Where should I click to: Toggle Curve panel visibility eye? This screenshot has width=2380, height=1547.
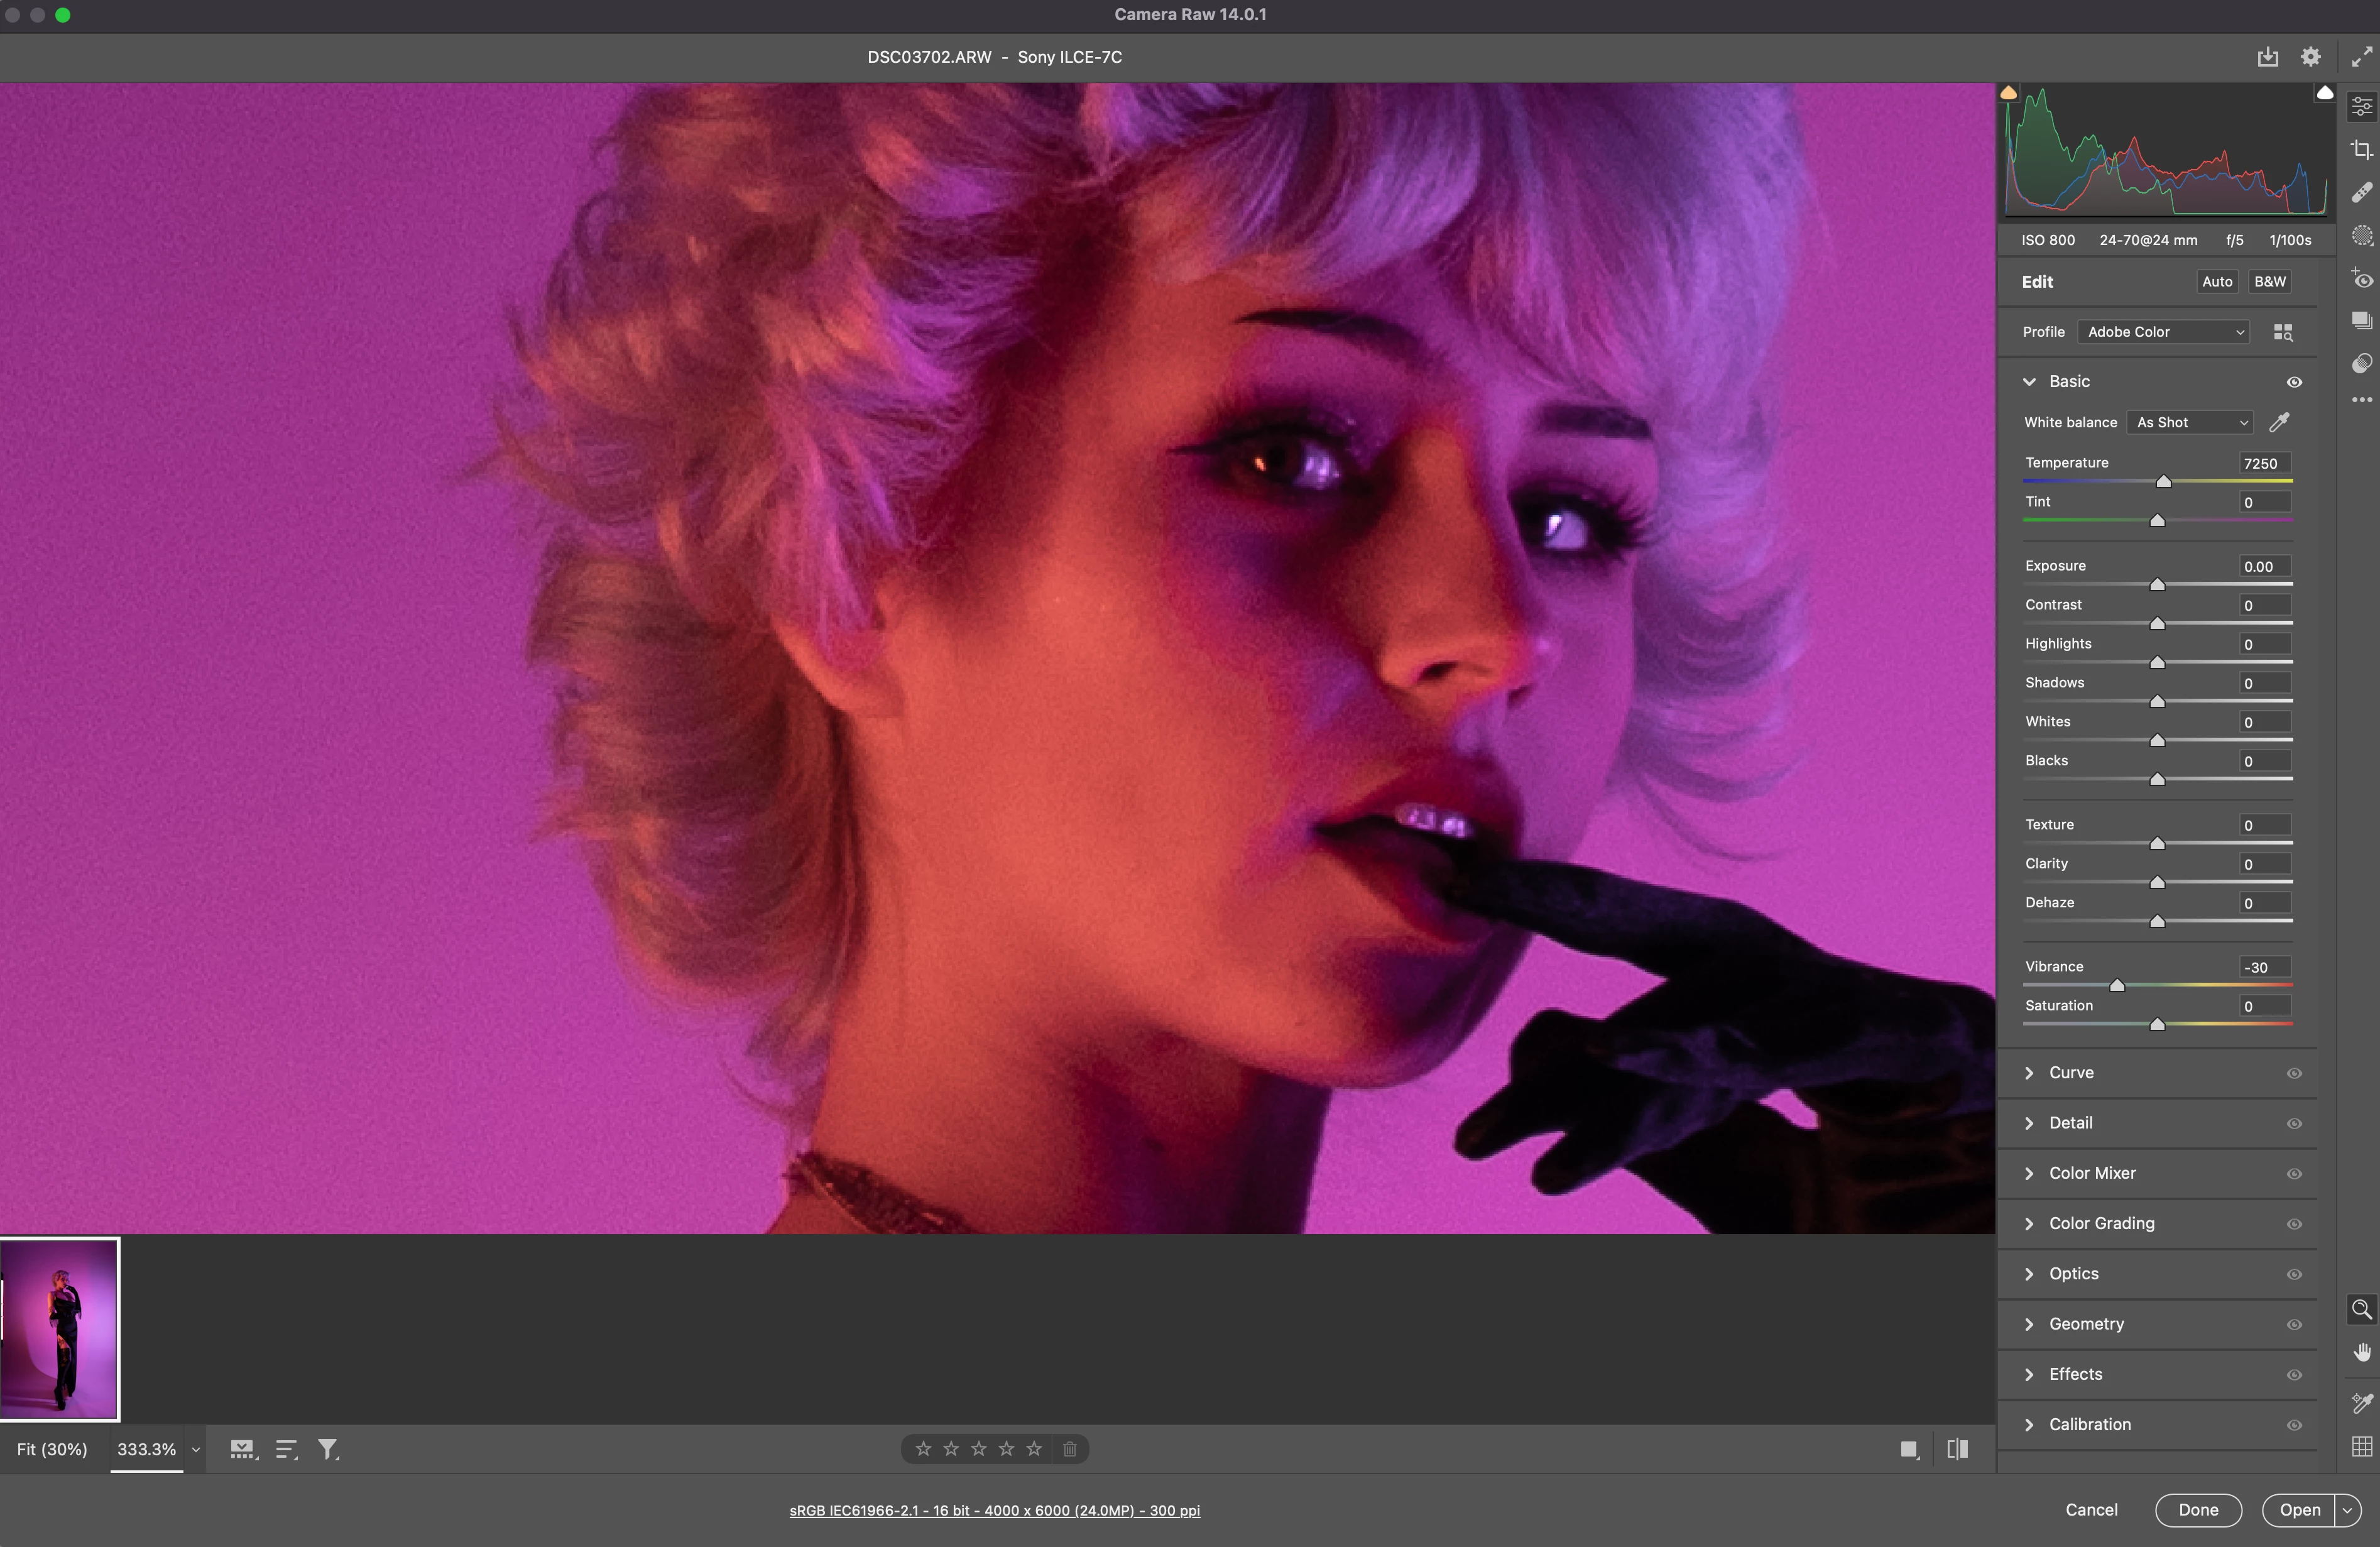pyautogui.click(x=2294, y=1073)
